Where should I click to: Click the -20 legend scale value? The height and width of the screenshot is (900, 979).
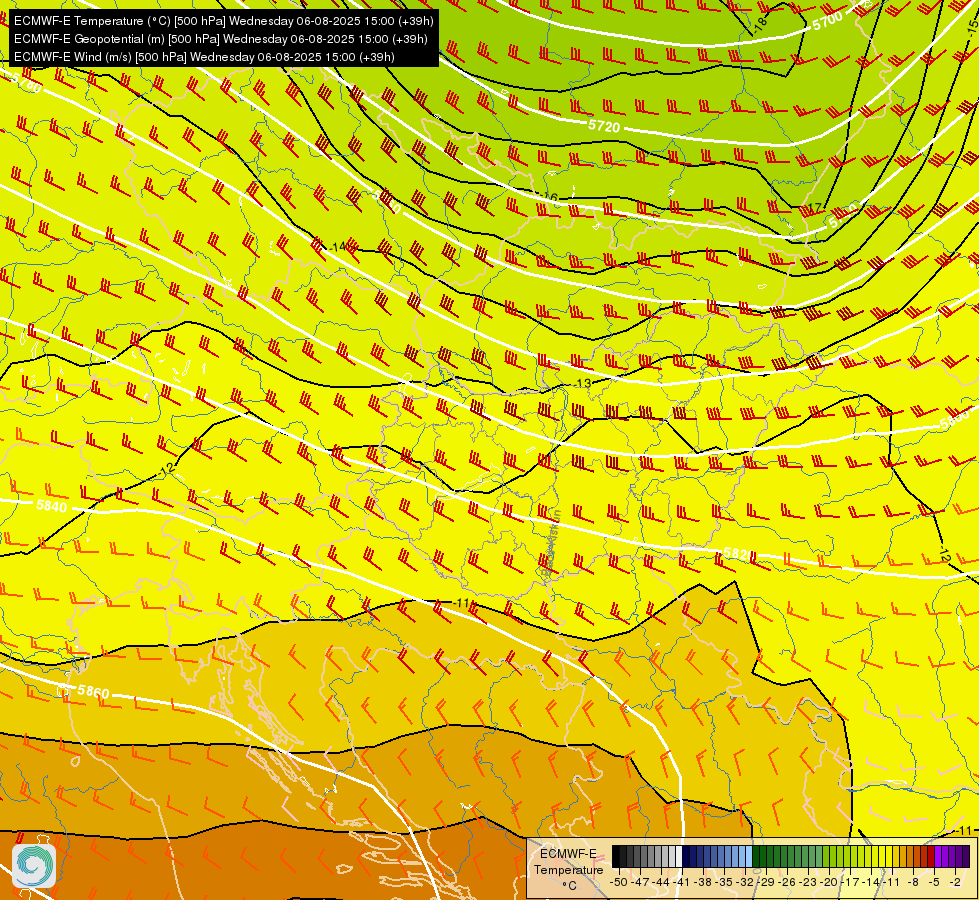(x=829, y=882)
